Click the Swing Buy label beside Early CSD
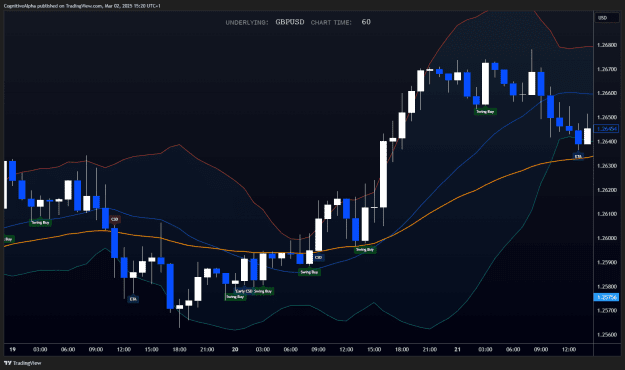 click(x=263, y=291)
